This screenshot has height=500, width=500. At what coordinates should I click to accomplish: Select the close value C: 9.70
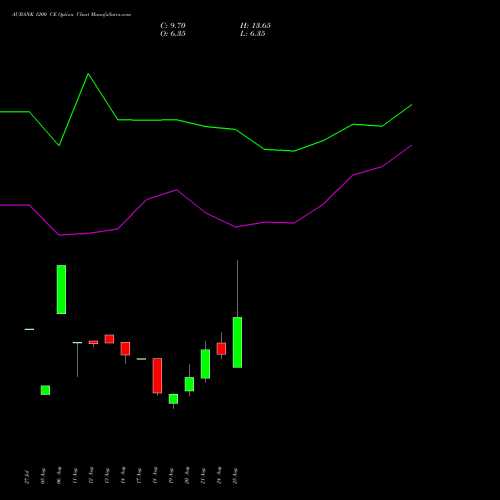click(x=173, y=26)
